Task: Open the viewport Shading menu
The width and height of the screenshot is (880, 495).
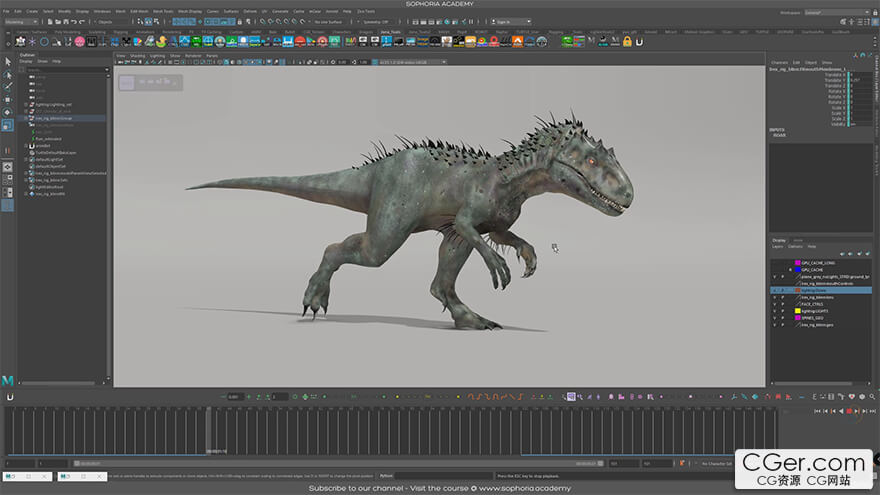Action: pos(138,56)
